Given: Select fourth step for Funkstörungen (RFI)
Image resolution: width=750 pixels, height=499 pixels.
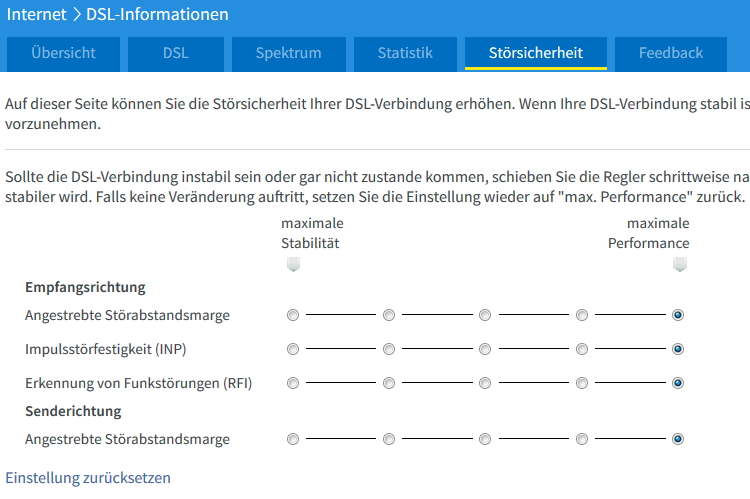Looking at the screenshot, I should coord(582,383).
